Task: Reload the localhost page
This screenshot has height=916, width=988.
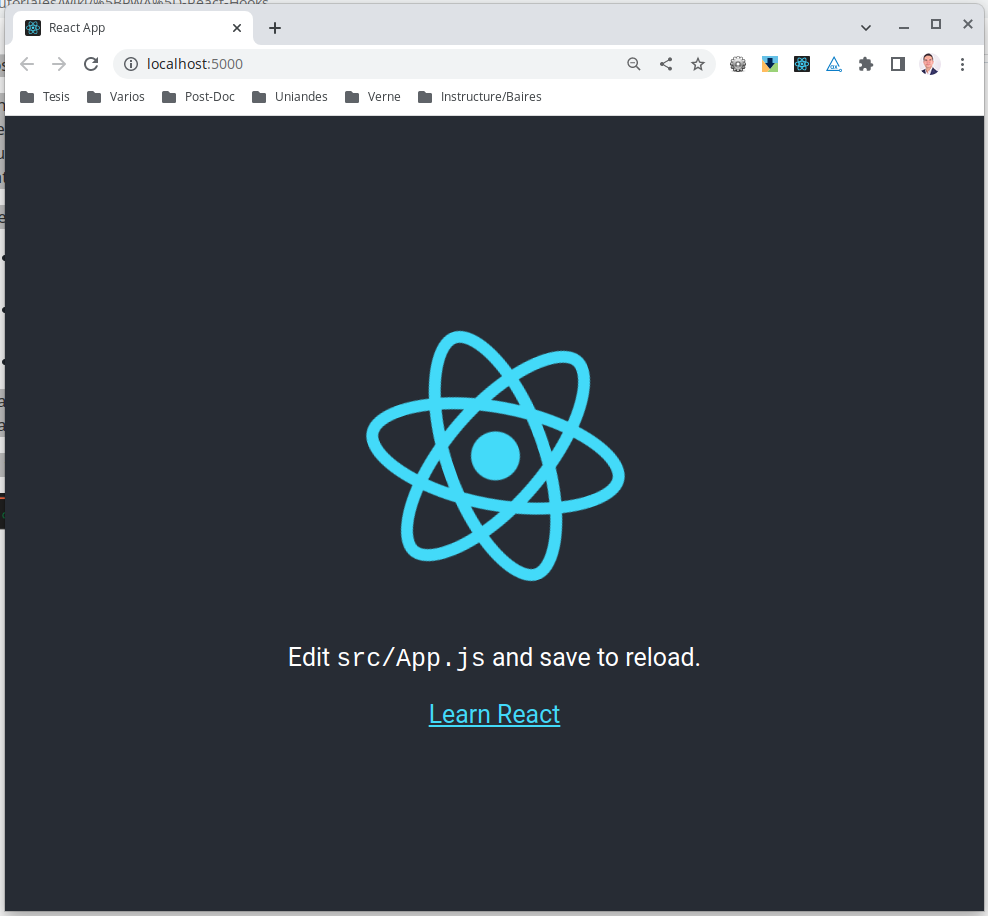Action: (91, 64)
